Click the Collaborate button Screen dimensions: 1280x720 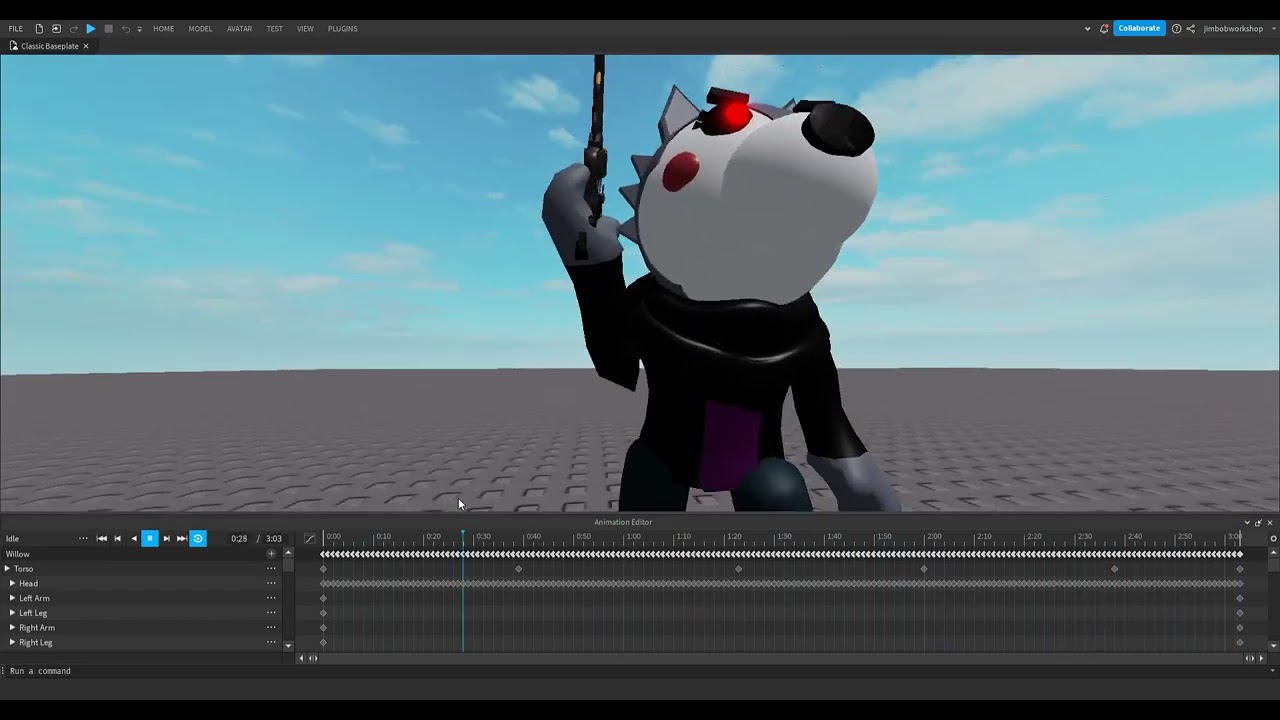point(1139,28)
